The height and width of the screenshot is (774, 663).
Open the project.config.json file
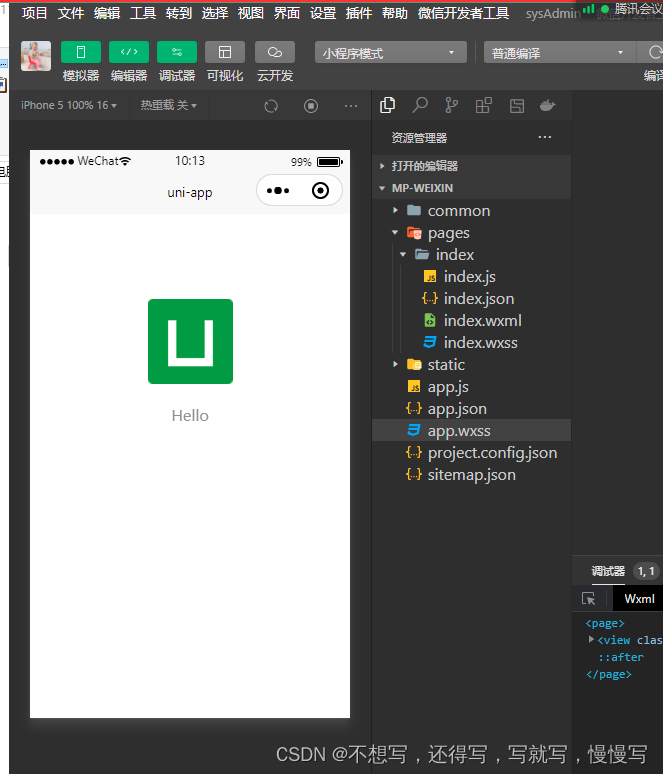tap(471, 453)
